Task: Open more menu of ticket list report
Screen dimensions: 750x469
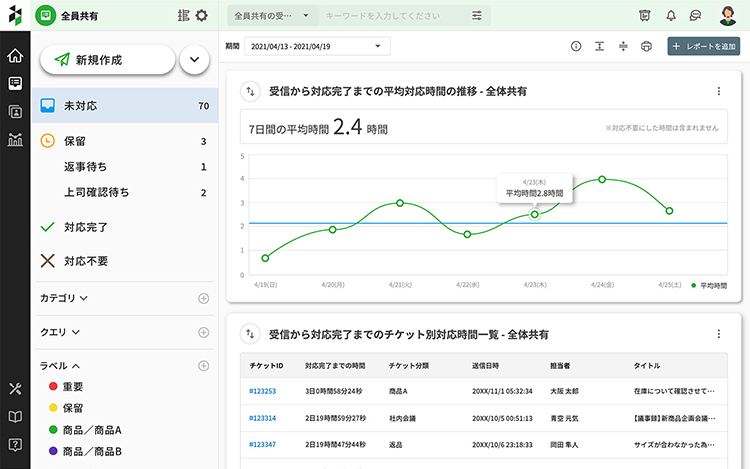Action: (718, 334)
